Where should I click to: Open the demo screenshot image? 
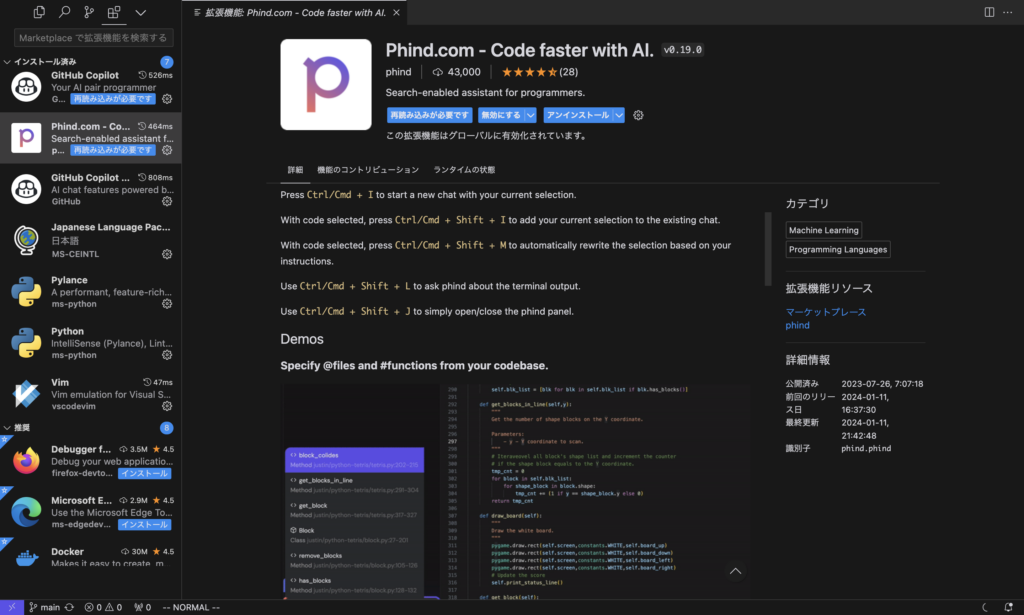pos(514,490)
